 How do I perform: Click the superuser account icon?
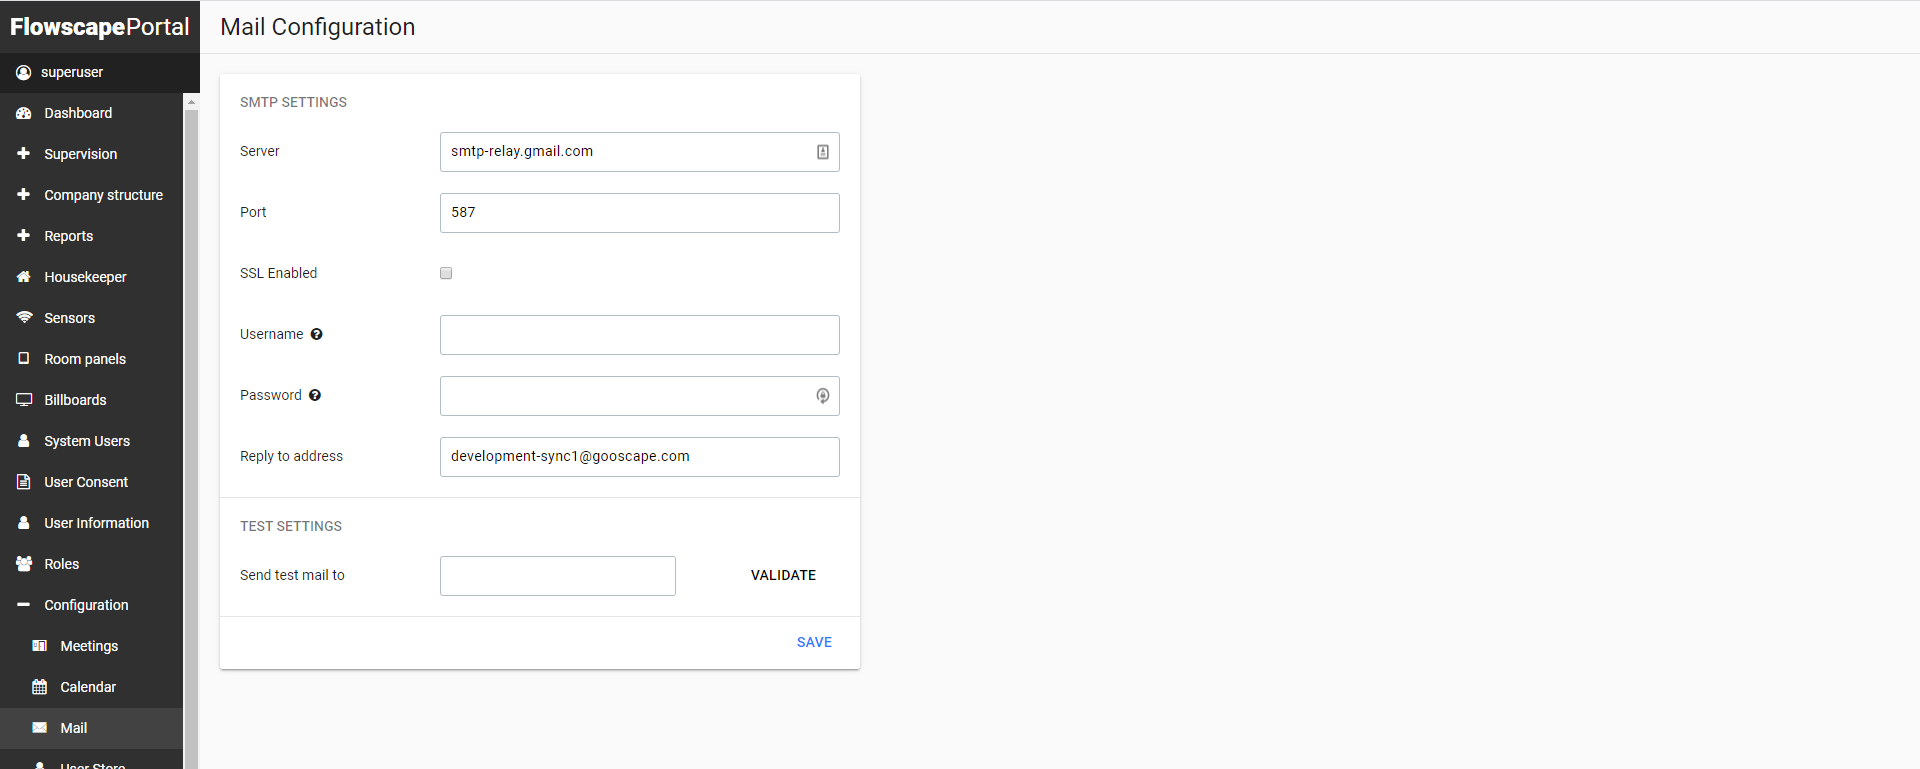24,72
